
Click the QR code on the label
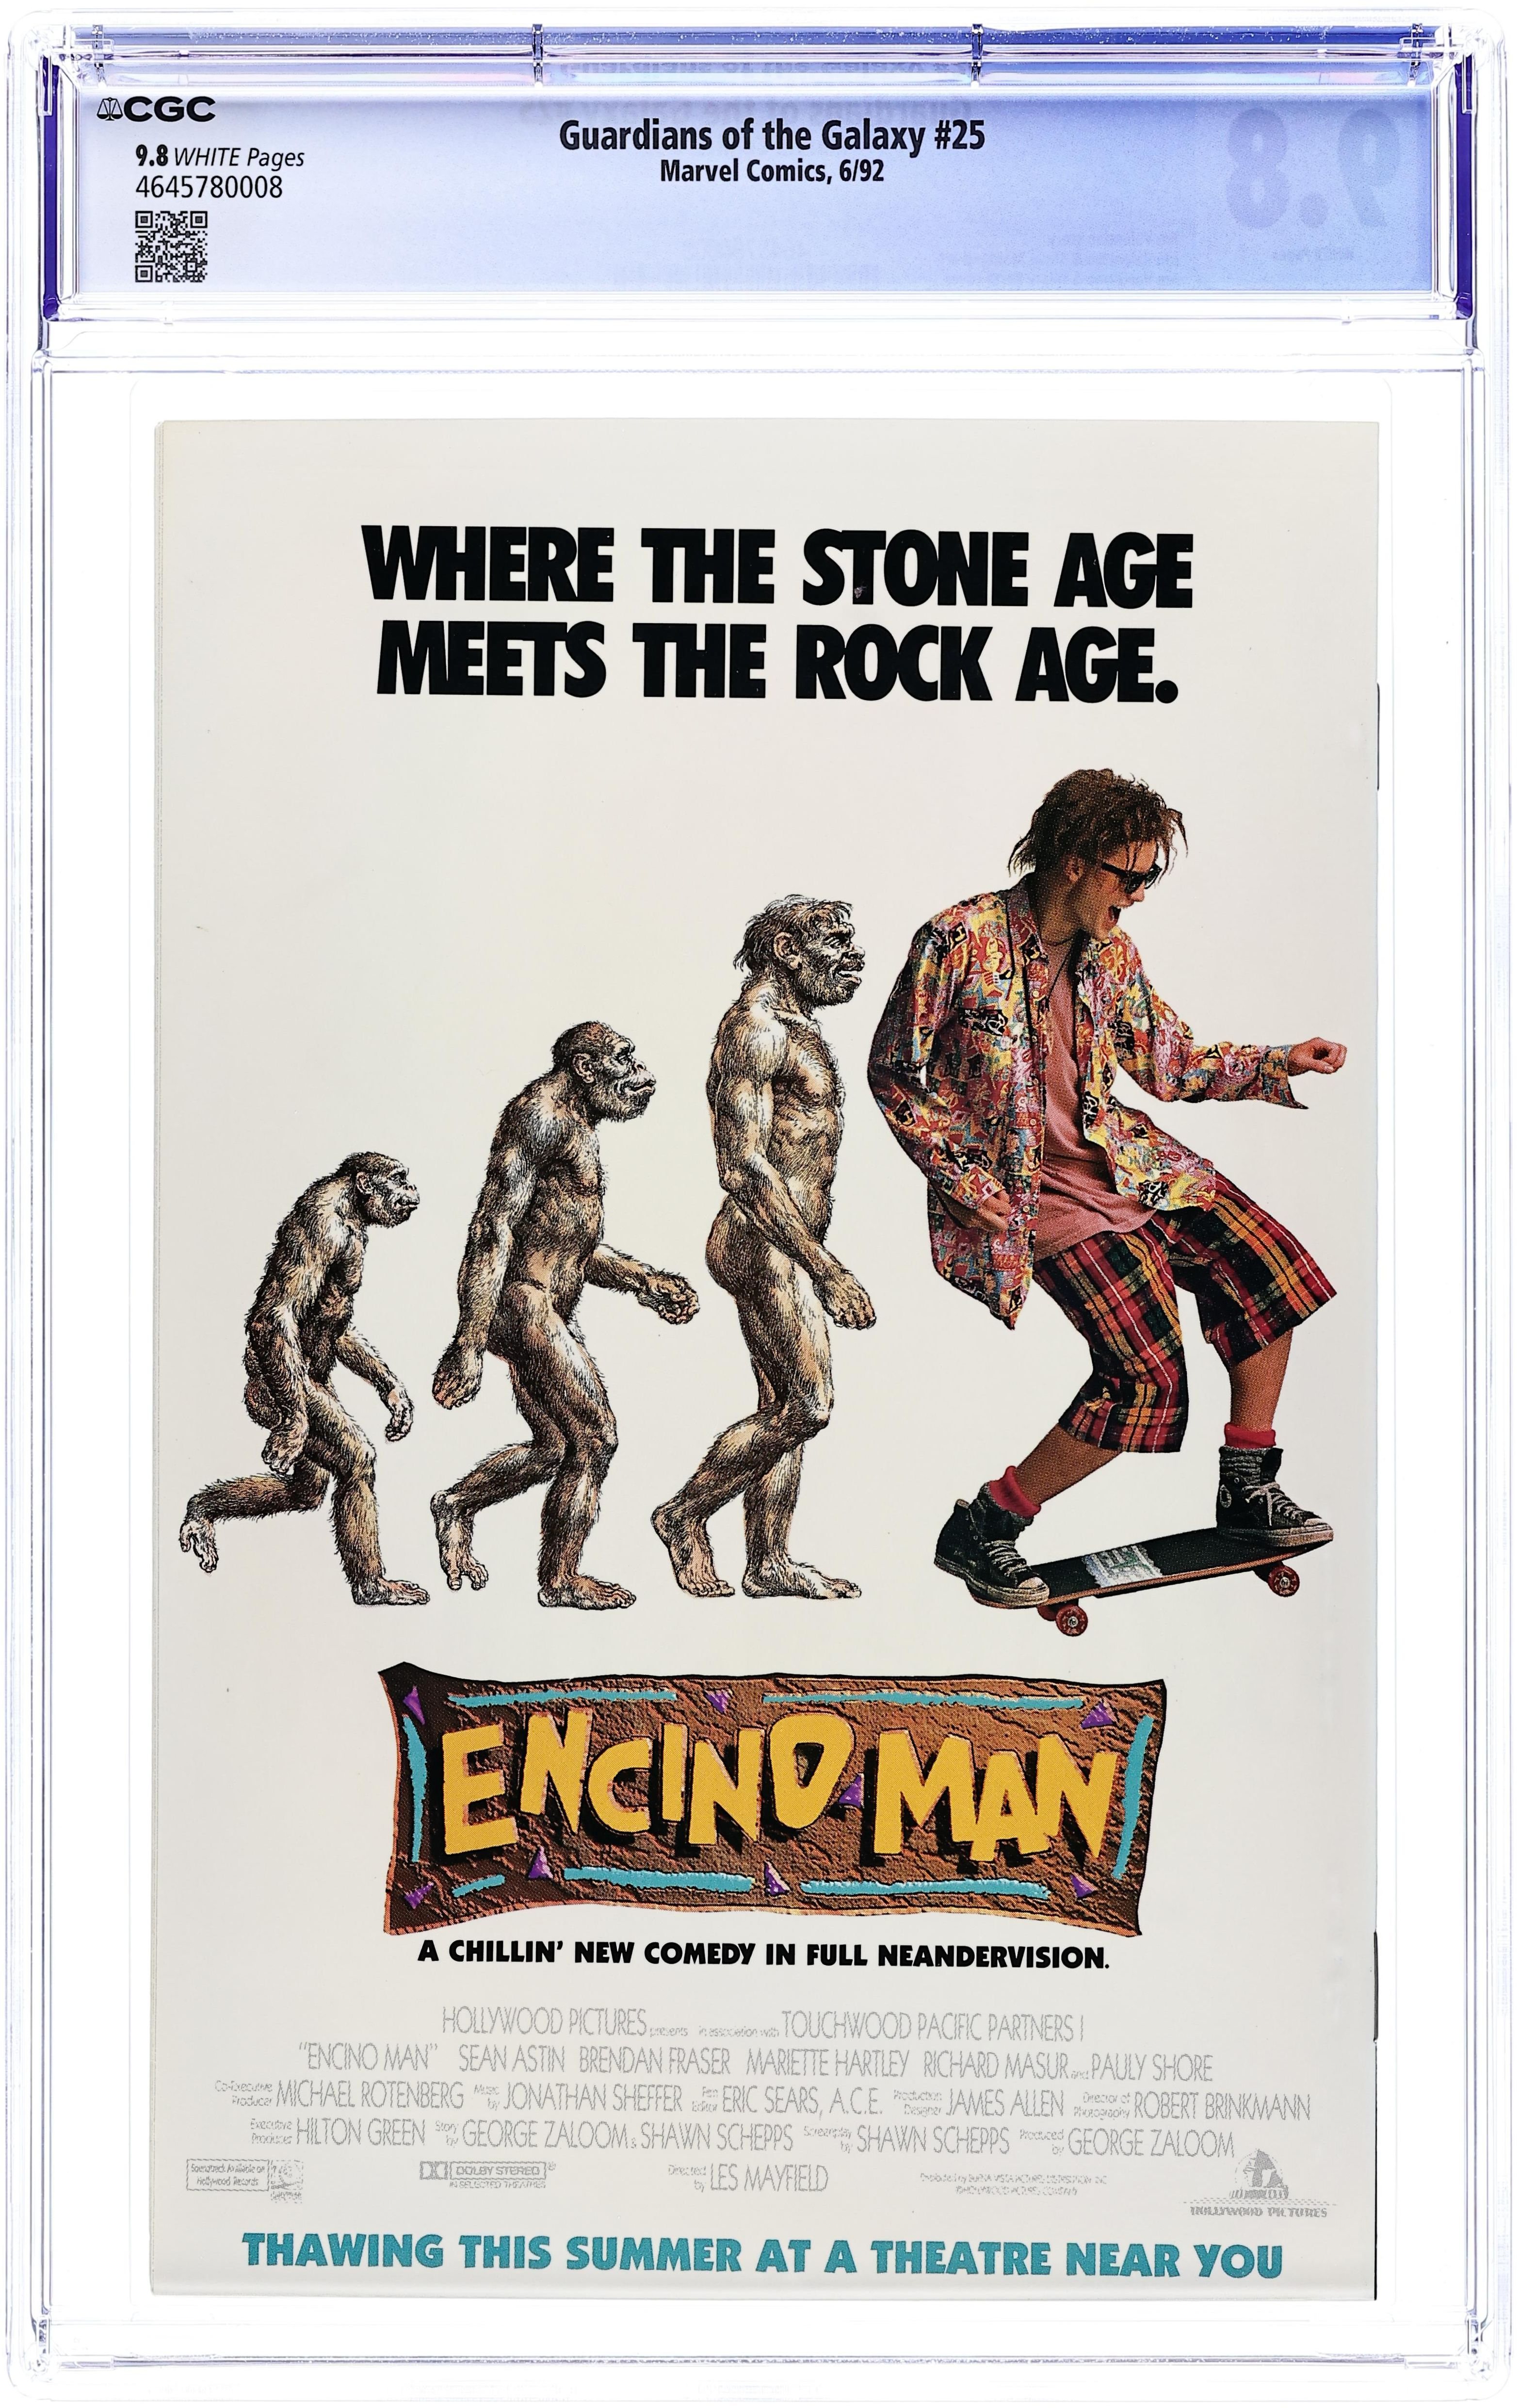click(171, 246)
